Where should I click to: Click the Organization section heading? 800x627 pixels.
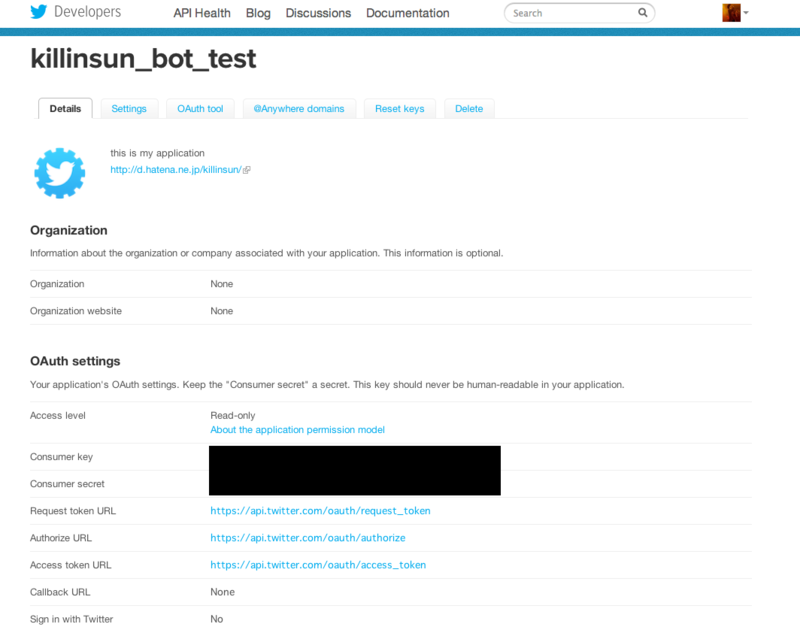(x=69, y=231)
